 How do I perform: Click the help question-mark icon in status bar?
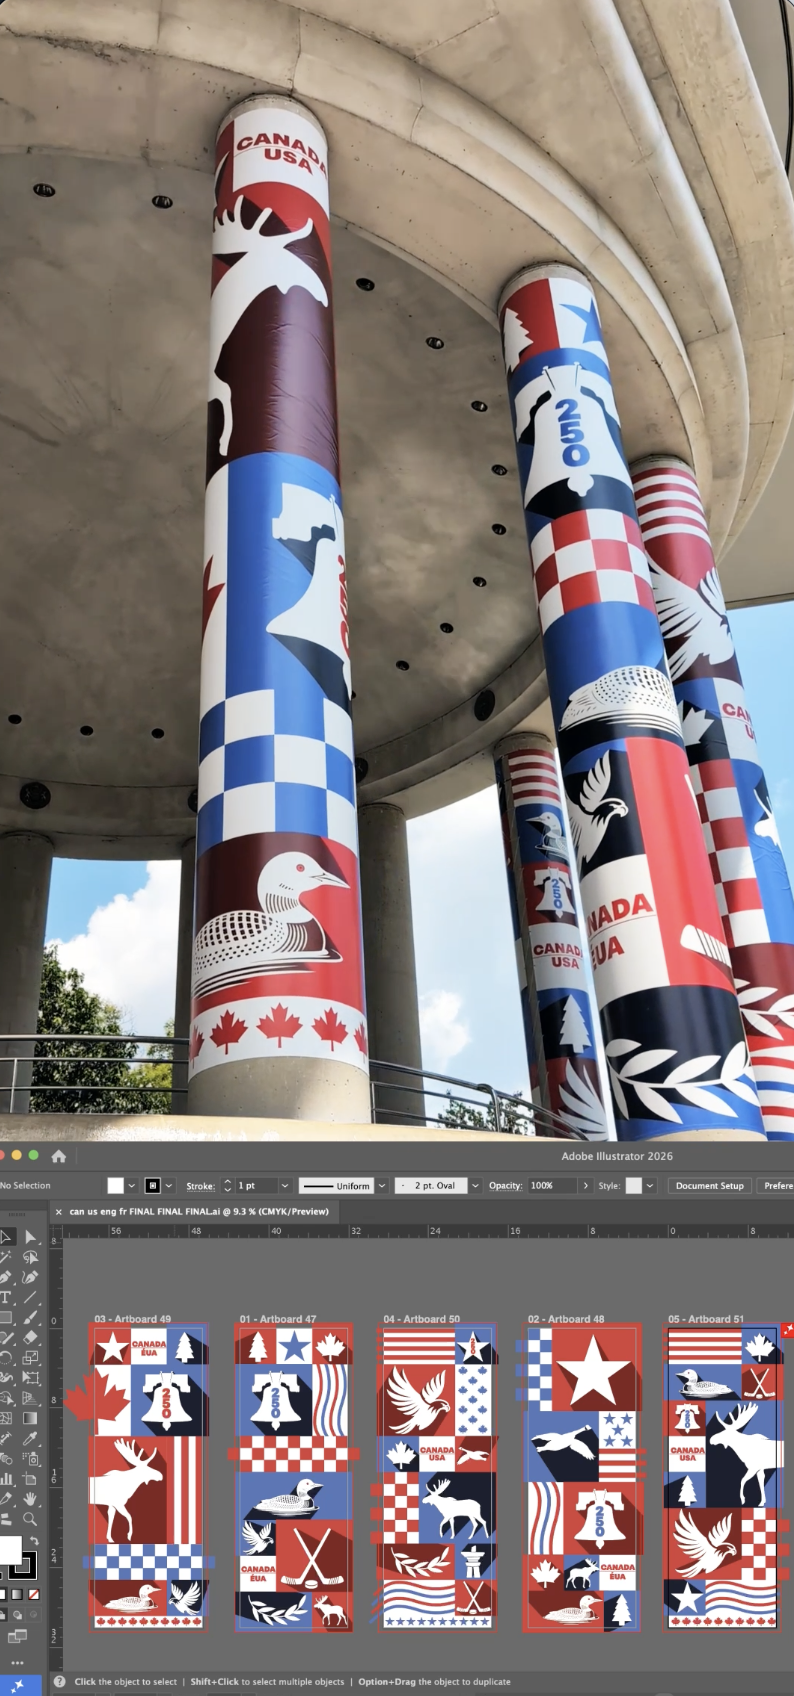60,1682
